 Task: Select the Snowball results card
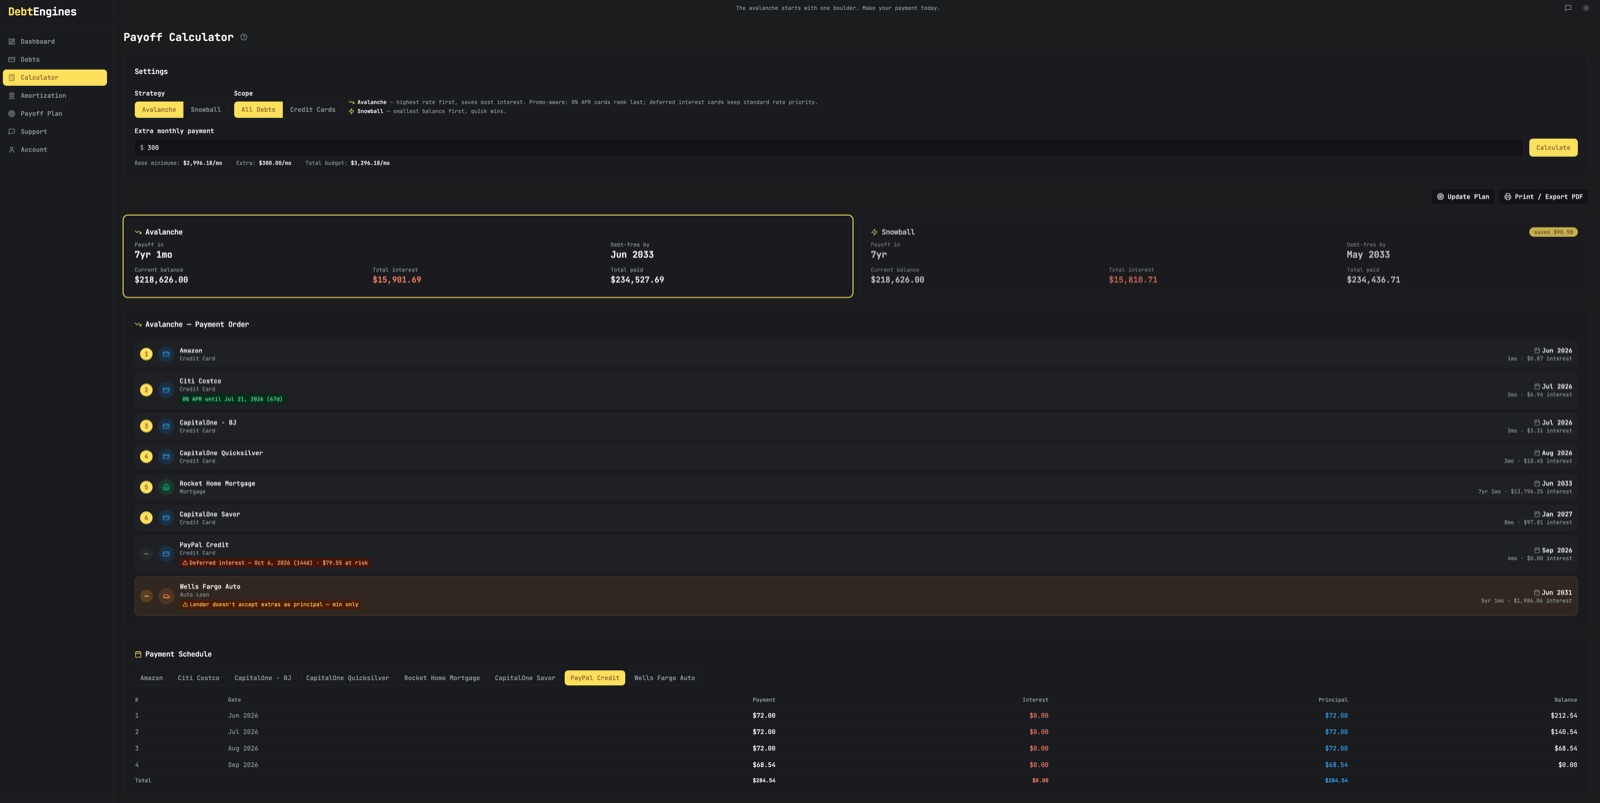point(1224,256)
